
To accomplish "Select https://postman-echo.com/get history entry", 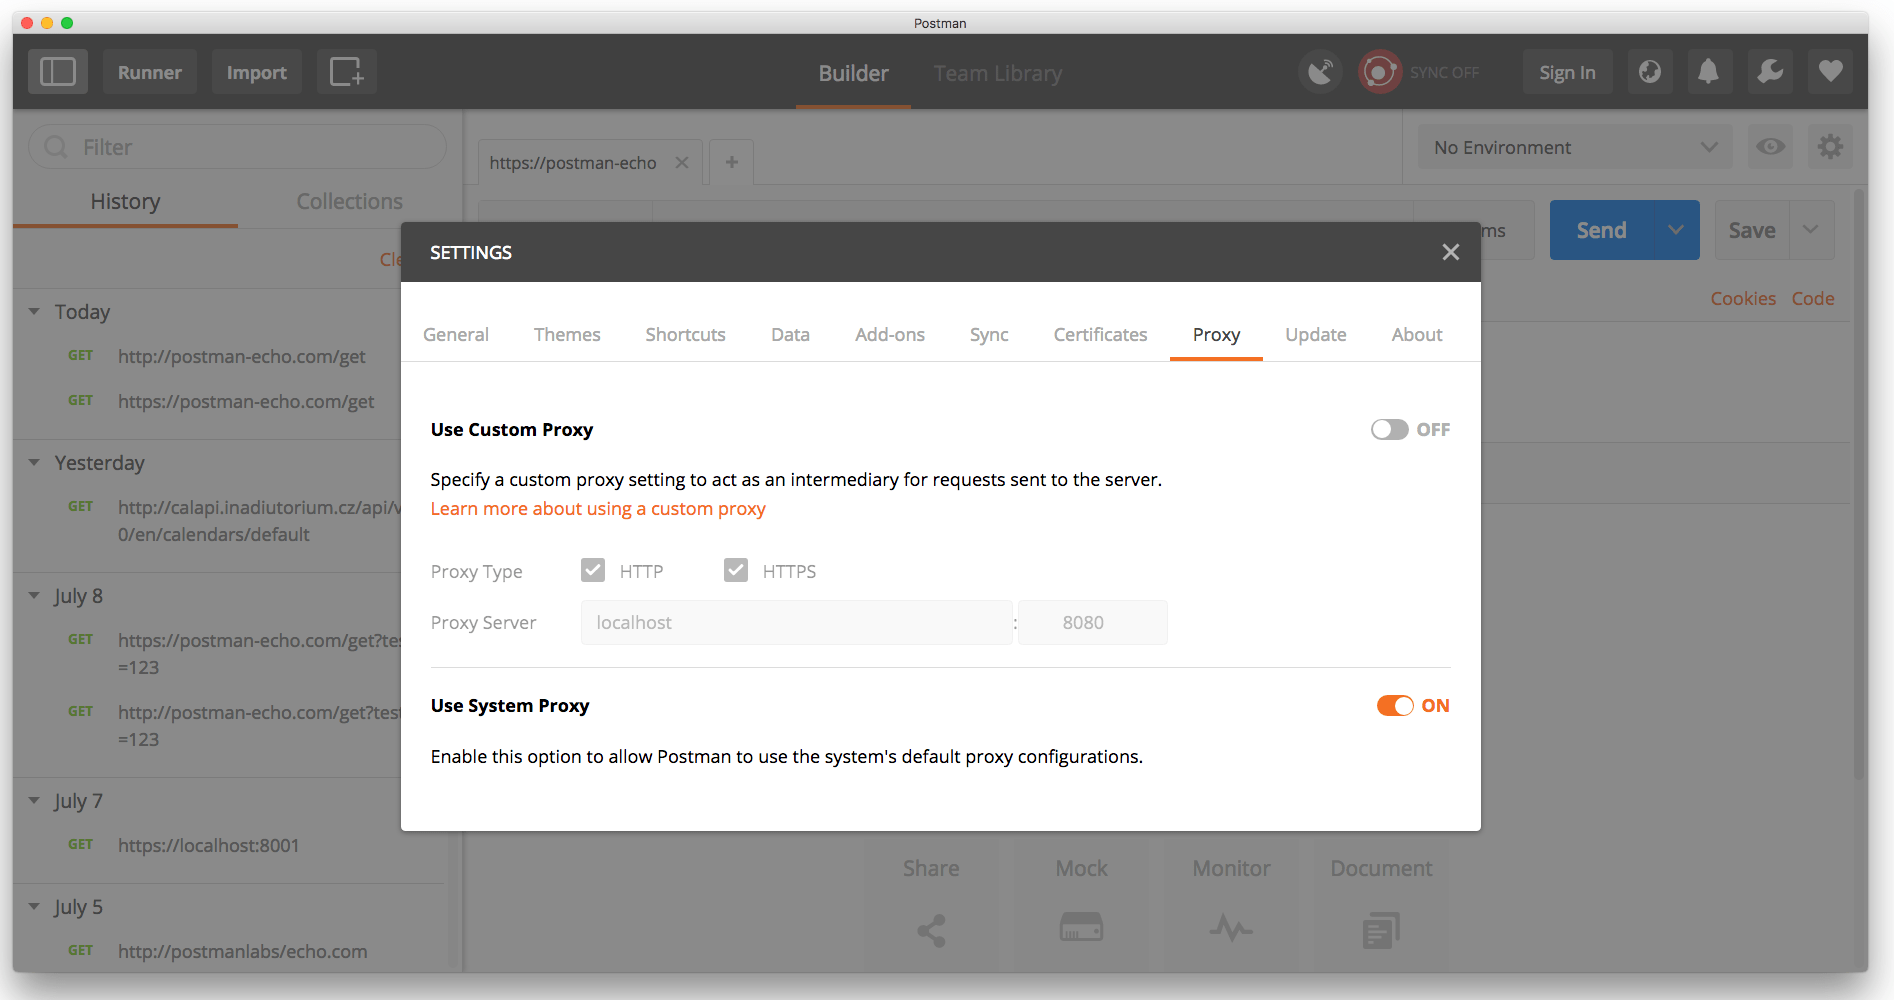I will (246, 401).
